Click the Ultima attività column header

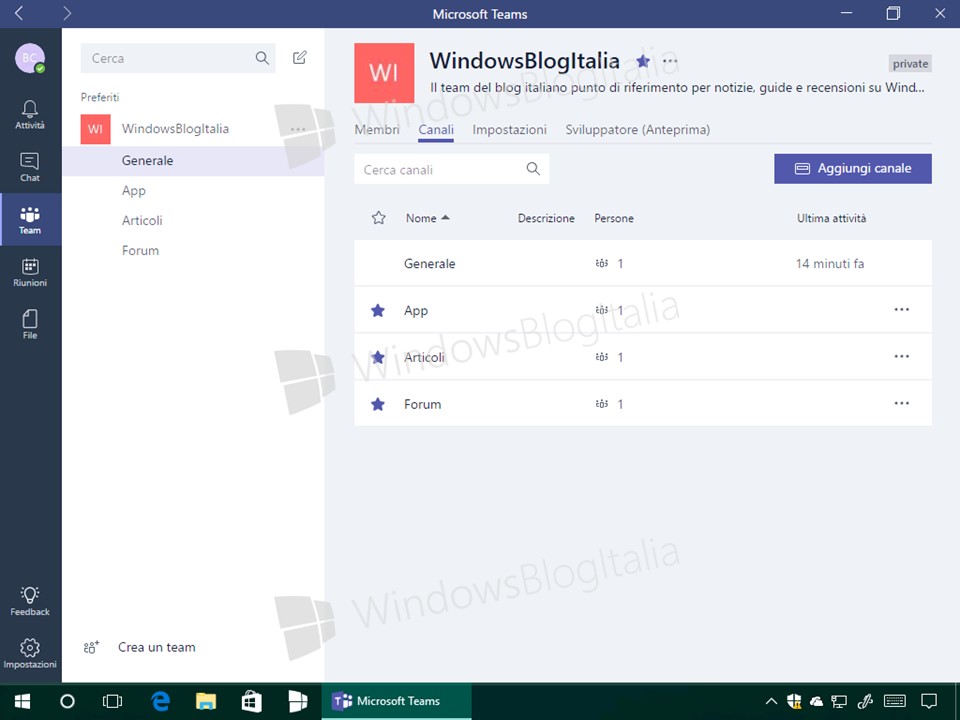831,218
